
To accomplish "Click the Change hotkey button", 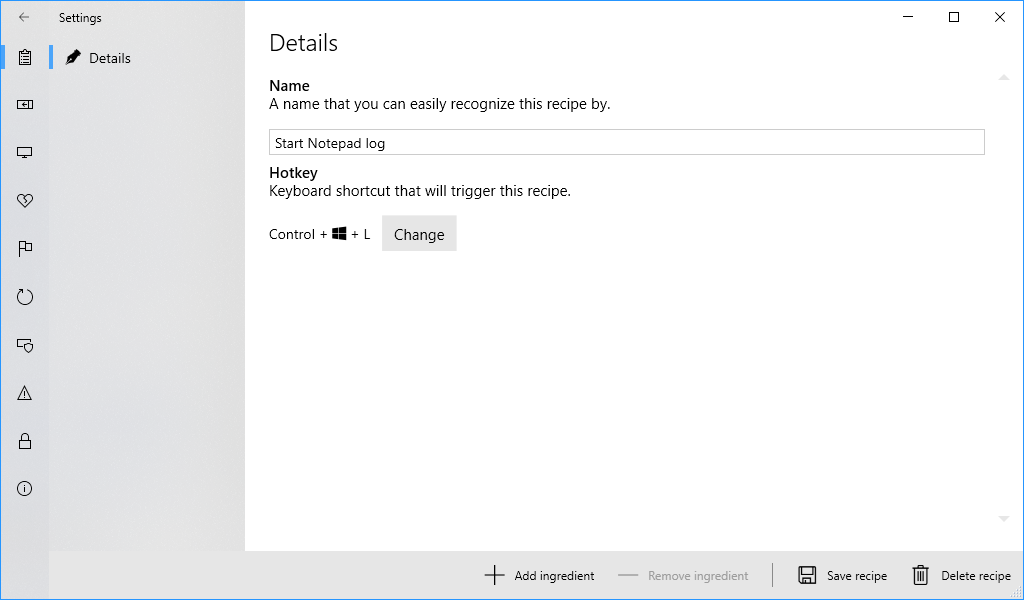I will 419,234.
